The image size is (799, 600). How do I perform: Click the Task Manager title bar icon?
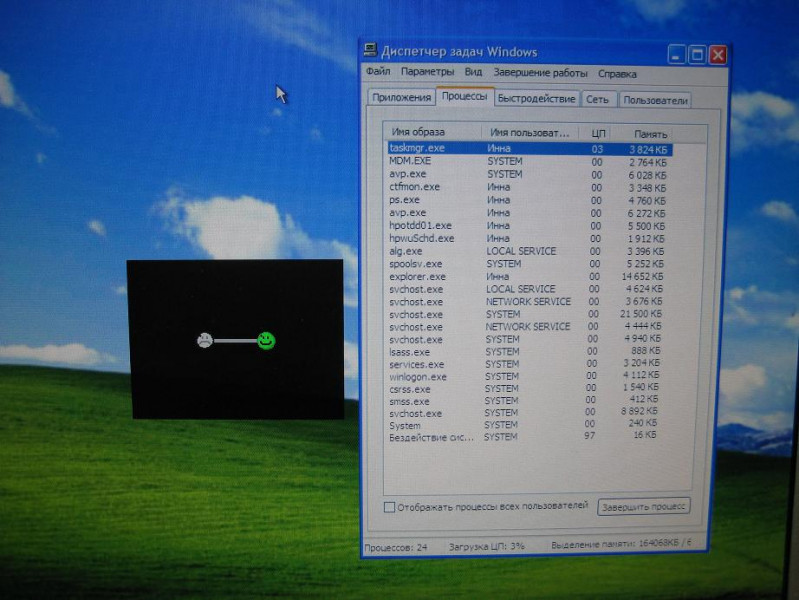coord(370,50)
